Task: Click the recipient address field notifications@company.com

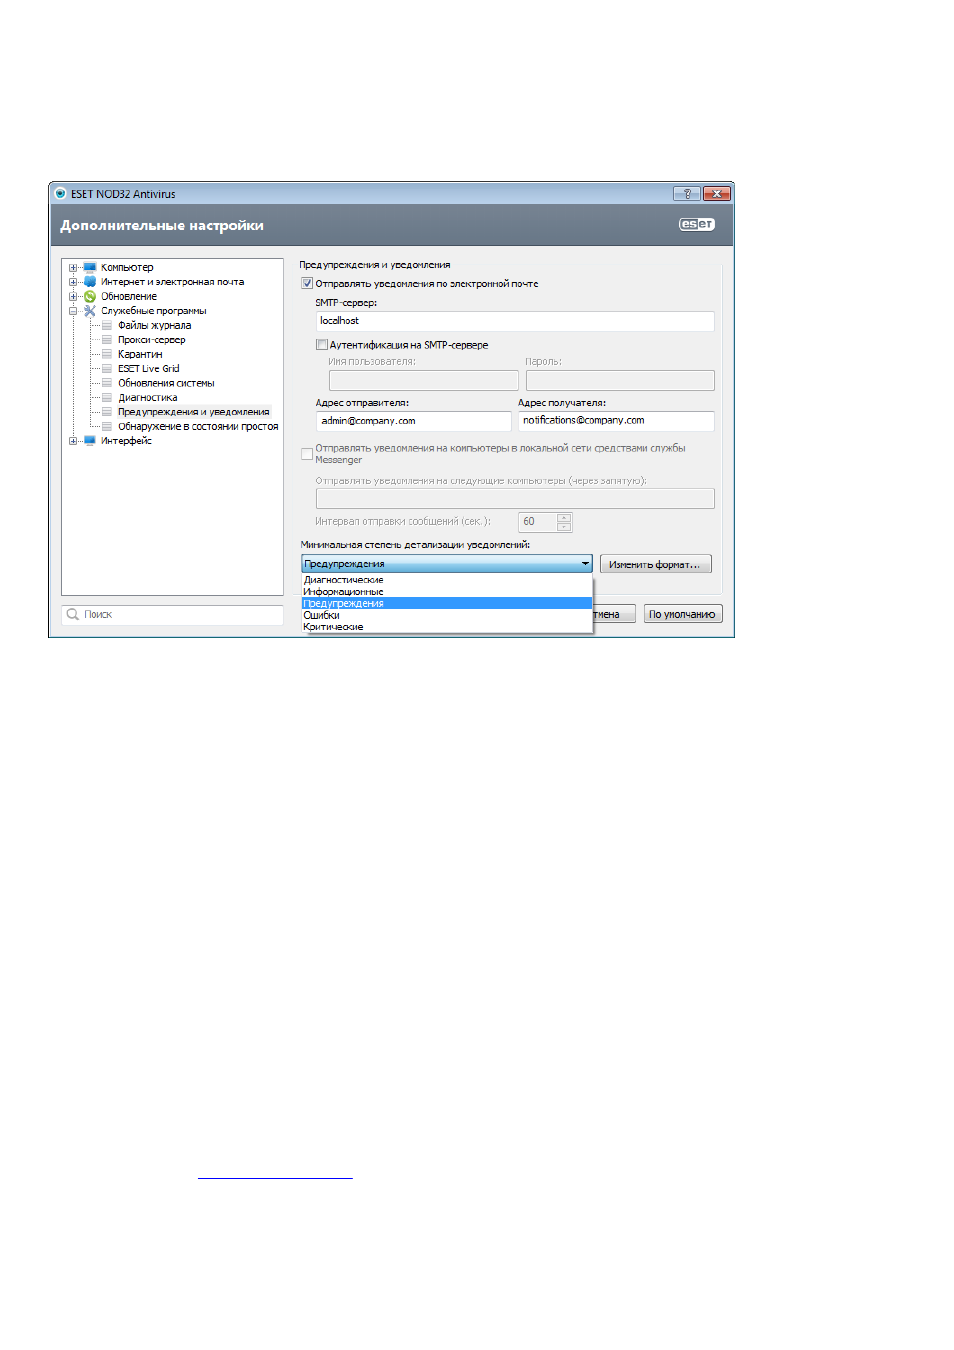Action: tap(616, 421)
